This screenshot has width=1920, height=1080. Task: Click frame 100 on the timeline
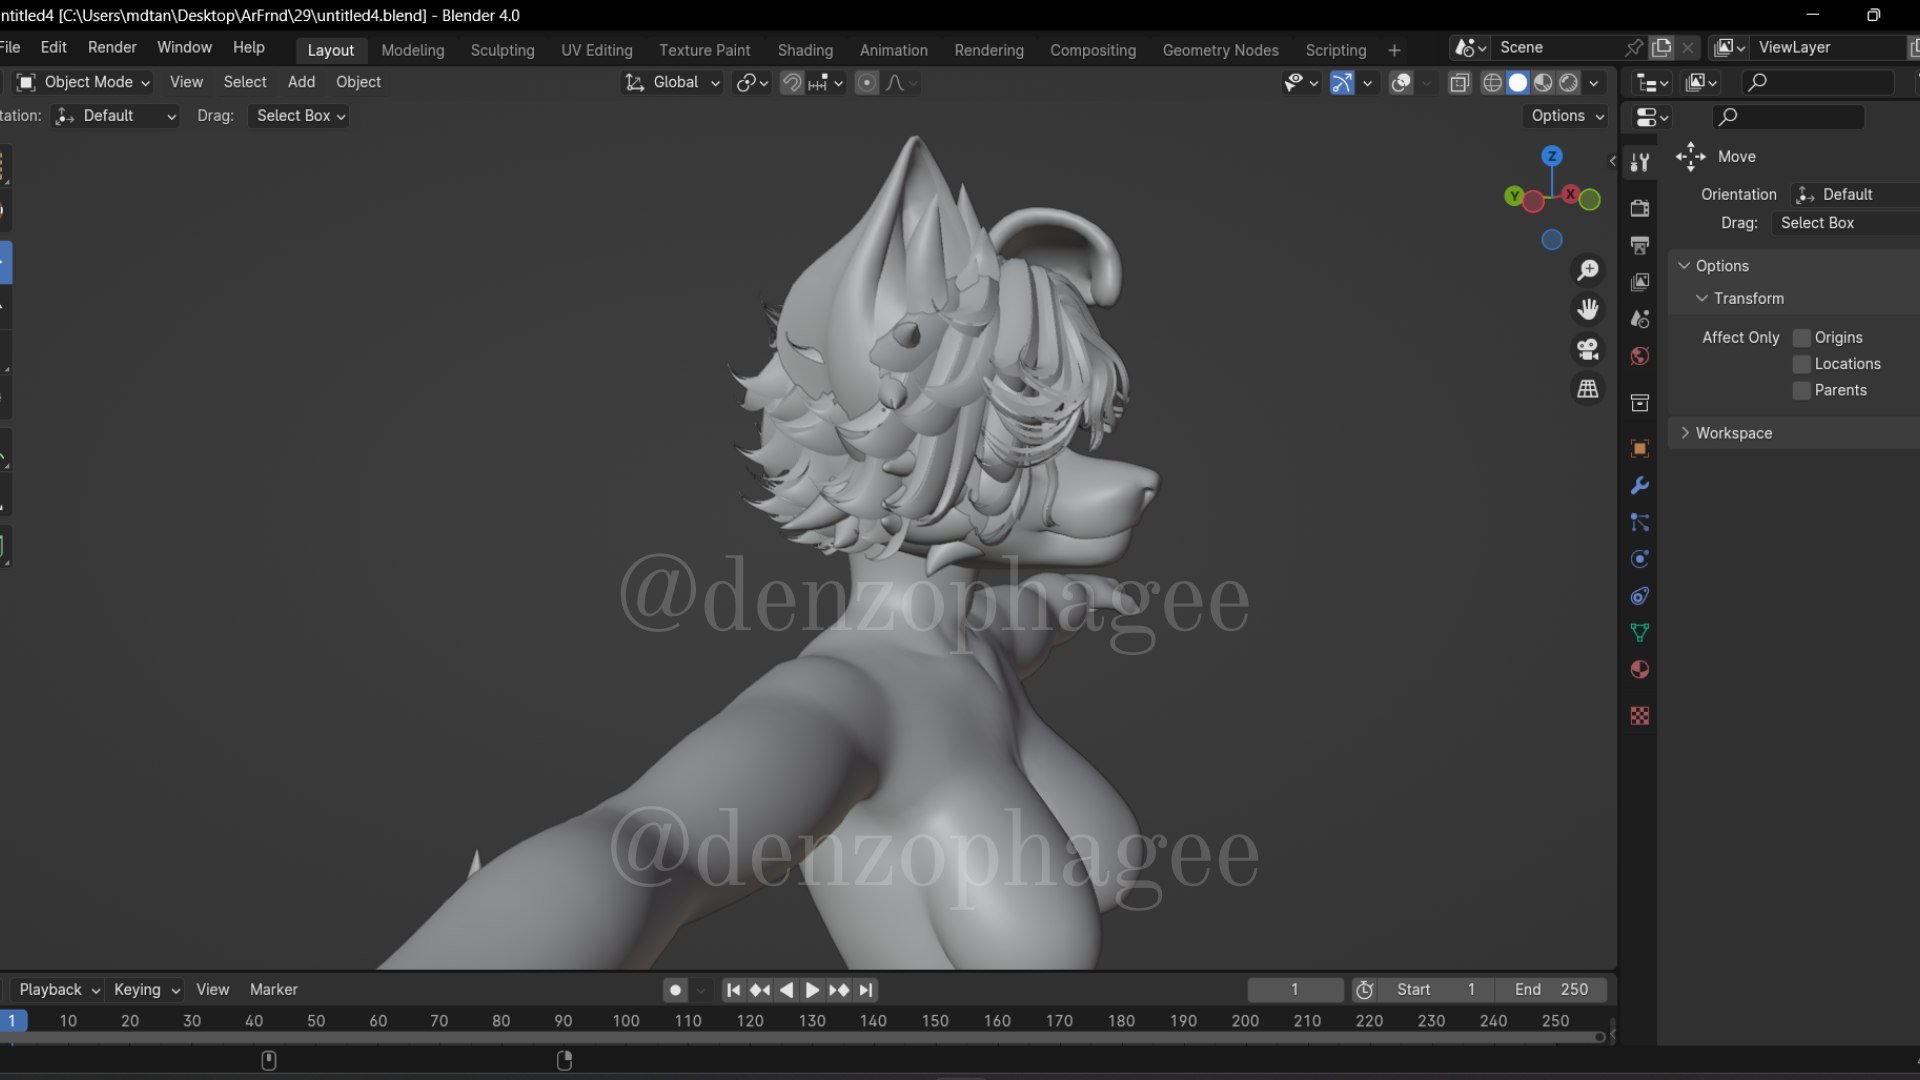(x=626, y=1021)
